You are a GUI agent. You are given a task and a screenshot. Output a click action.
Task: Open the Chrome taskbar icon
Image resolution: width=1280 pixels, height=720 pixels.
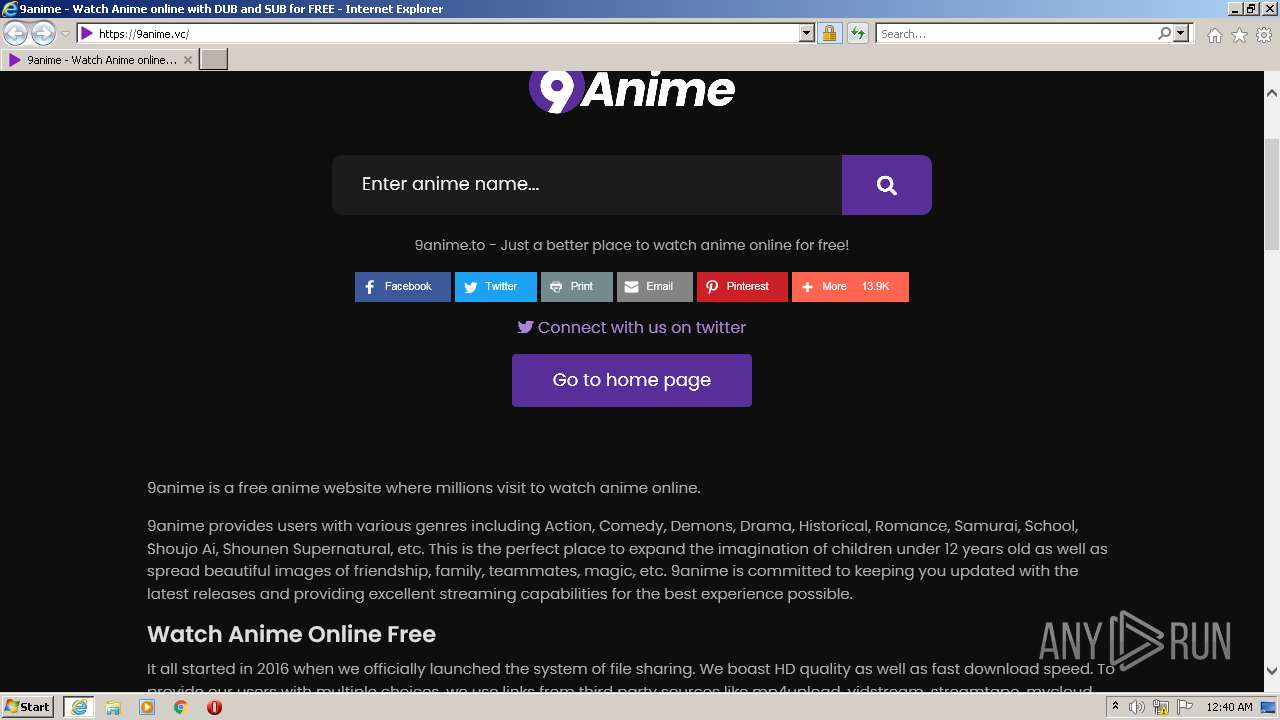(181, 707)
